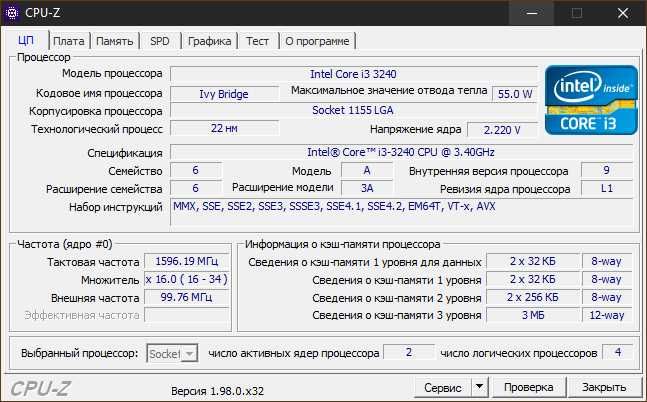Click the empty Эффективная частота field
Image resolution: width=647 pixels, height=402 pixels.
pos(187,315)
